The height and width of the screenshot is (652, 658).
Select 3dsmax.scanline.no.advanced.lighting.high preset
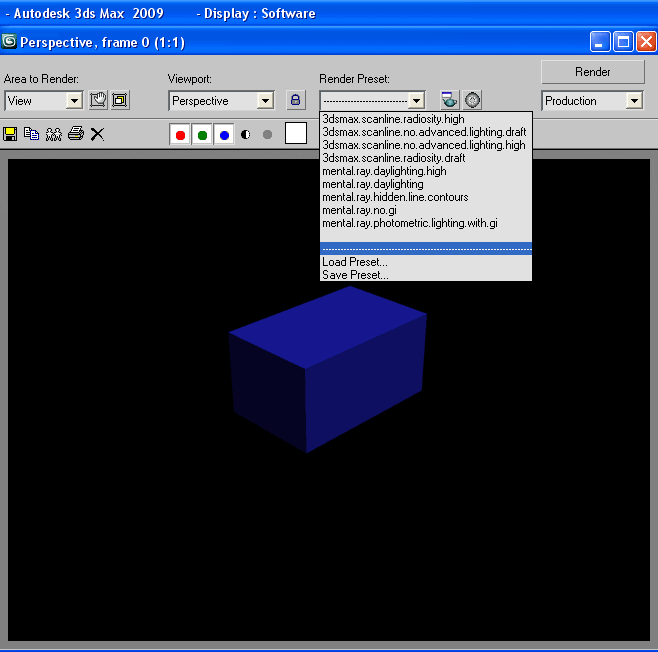tap(426, 145)
